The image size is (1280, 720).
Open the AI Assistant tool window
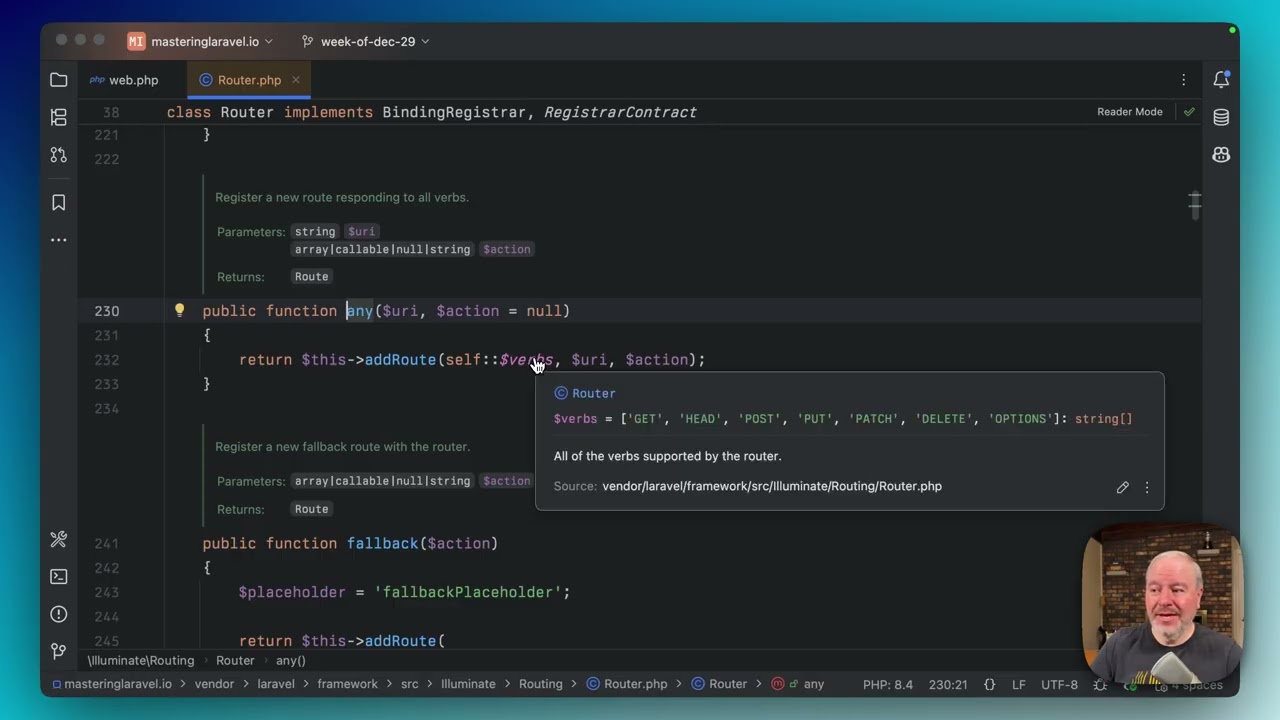1221,155
